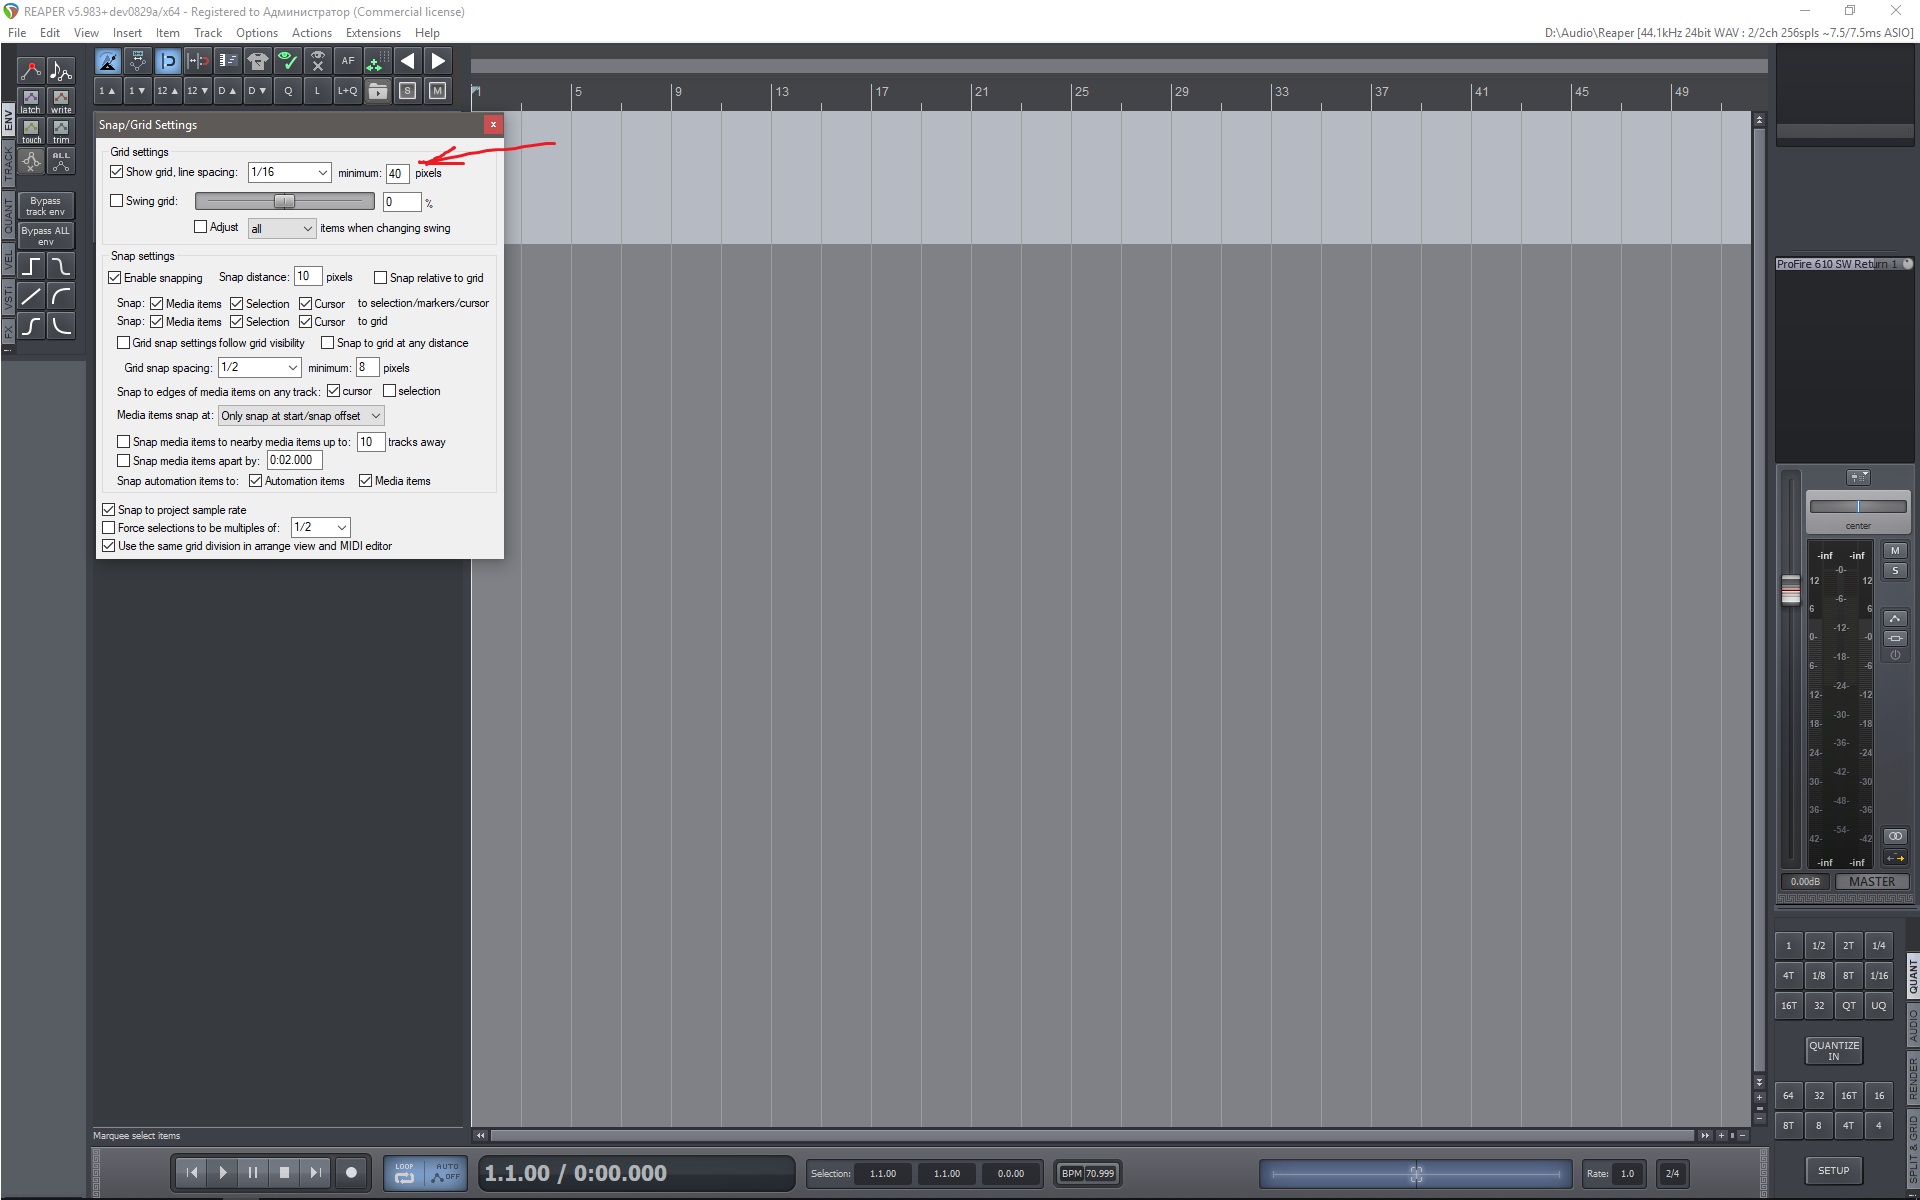Image resolution: width=1920 pixels, height=1200 pixels.
Task: Toggle the Loop repeat button
Action: tap(404, 1172)
